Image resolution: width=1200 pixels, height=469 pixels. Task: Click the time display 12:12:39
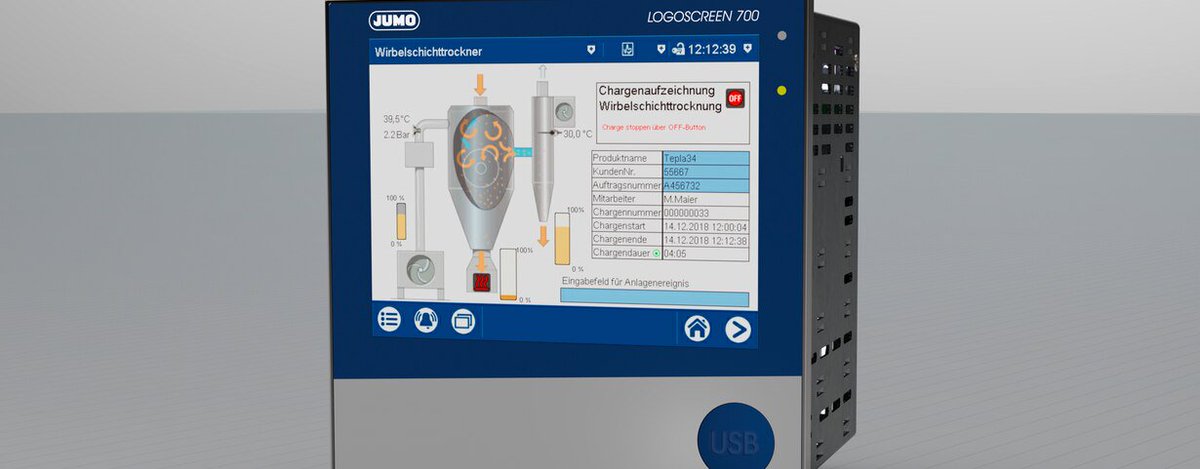pos(713,49)
